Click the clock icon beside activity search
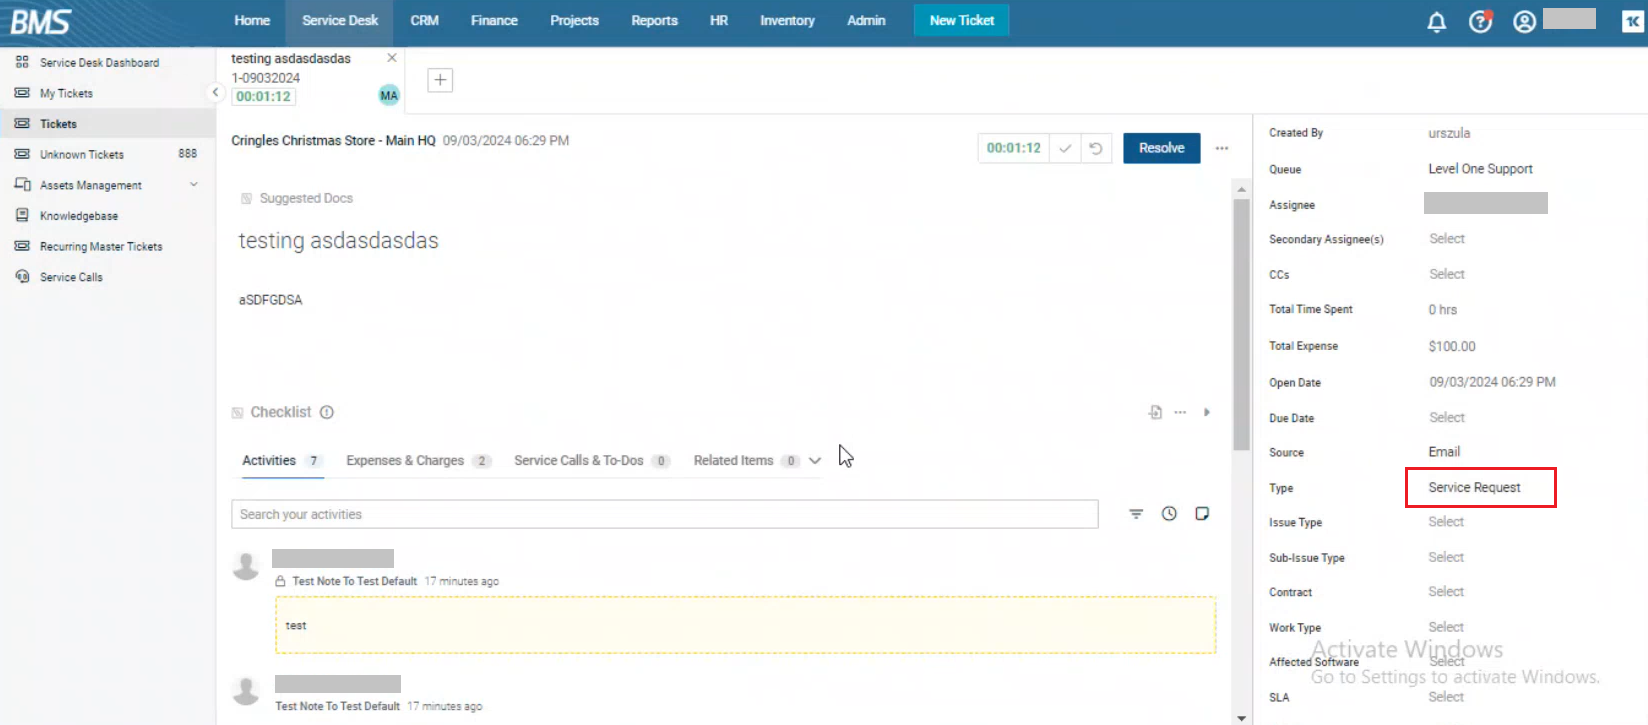Screen dimensions: 1648x725 [1169, 514]
